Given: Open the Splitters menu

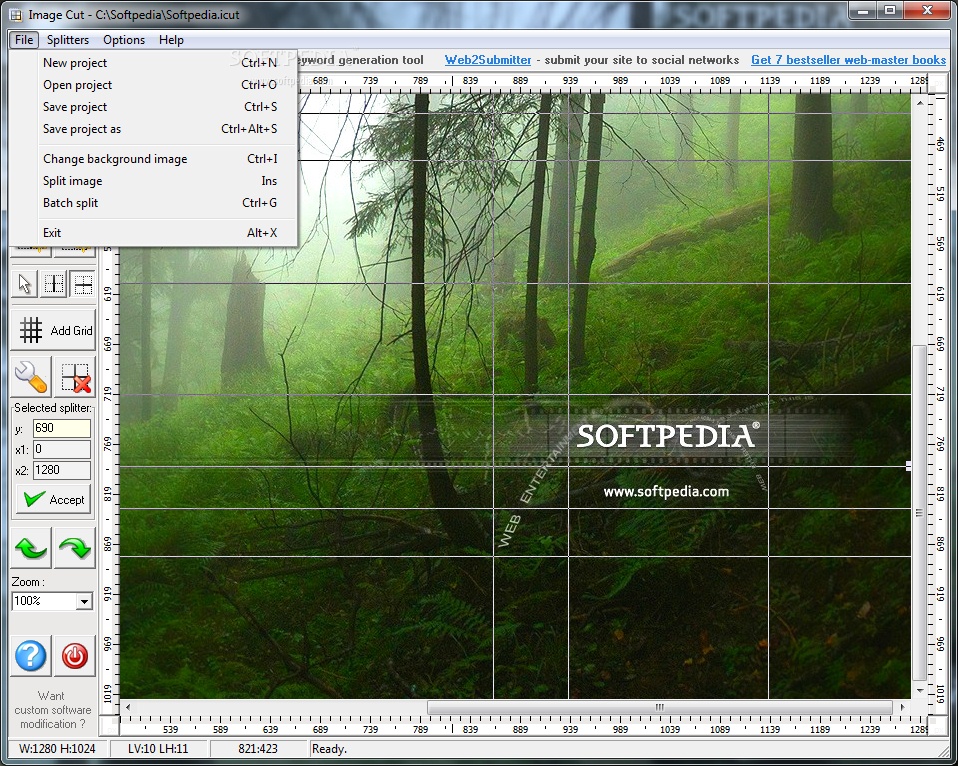Looking at the screenshot, I should (68, 40).
